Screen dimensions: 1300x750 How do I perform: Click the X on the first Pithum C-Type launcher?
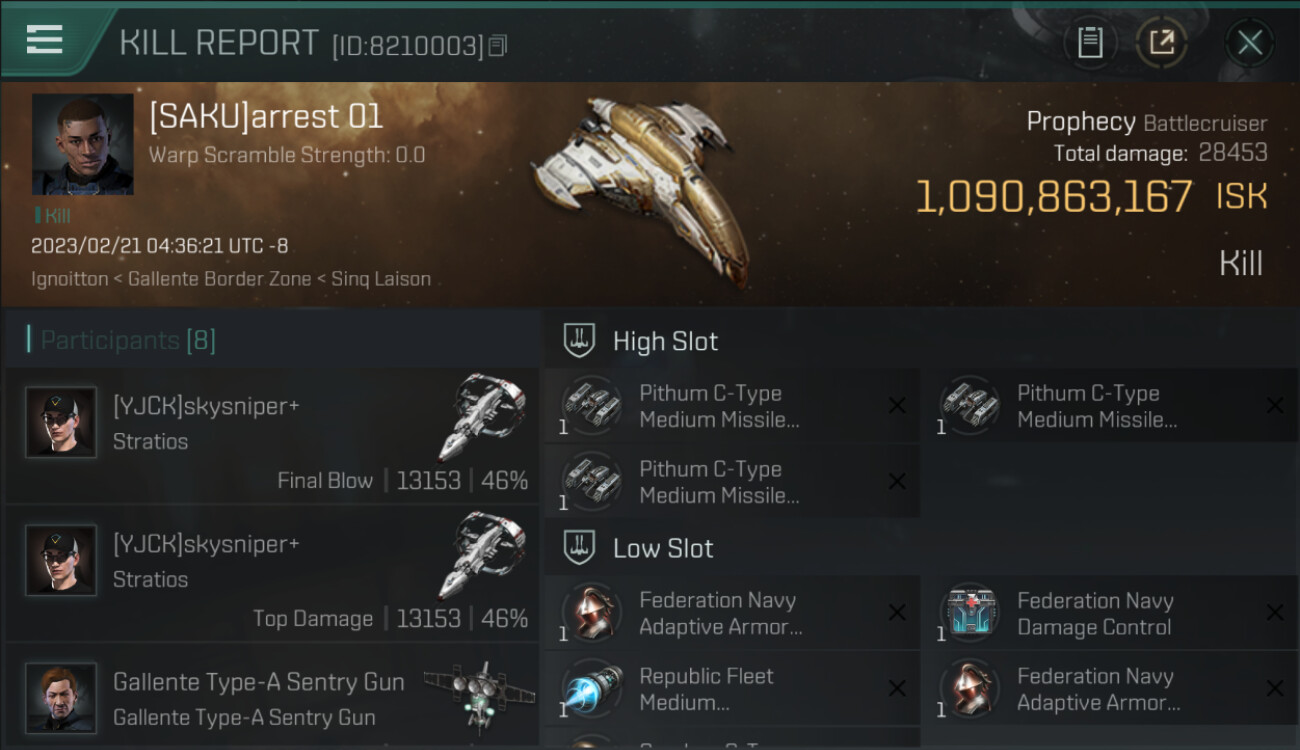pos(897,405)
